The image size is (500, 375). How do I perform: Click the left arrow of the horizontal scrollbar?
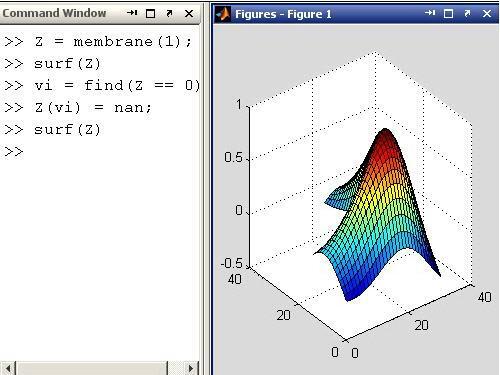8,368
